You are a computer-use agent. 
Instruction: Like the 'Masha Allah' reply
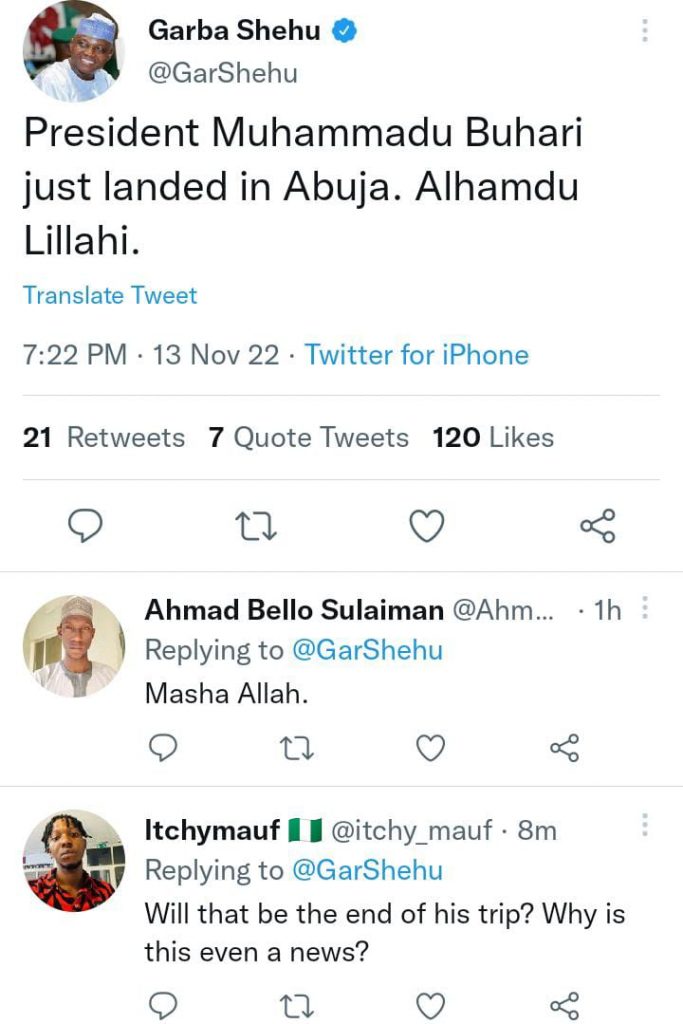(430, 747)
